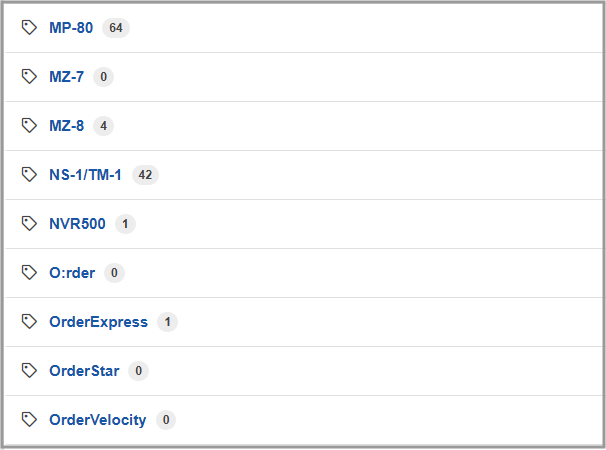Click the 64 count badge next to MP-80
The height and width of the screenshot is (450, 606).
point(116,28)
